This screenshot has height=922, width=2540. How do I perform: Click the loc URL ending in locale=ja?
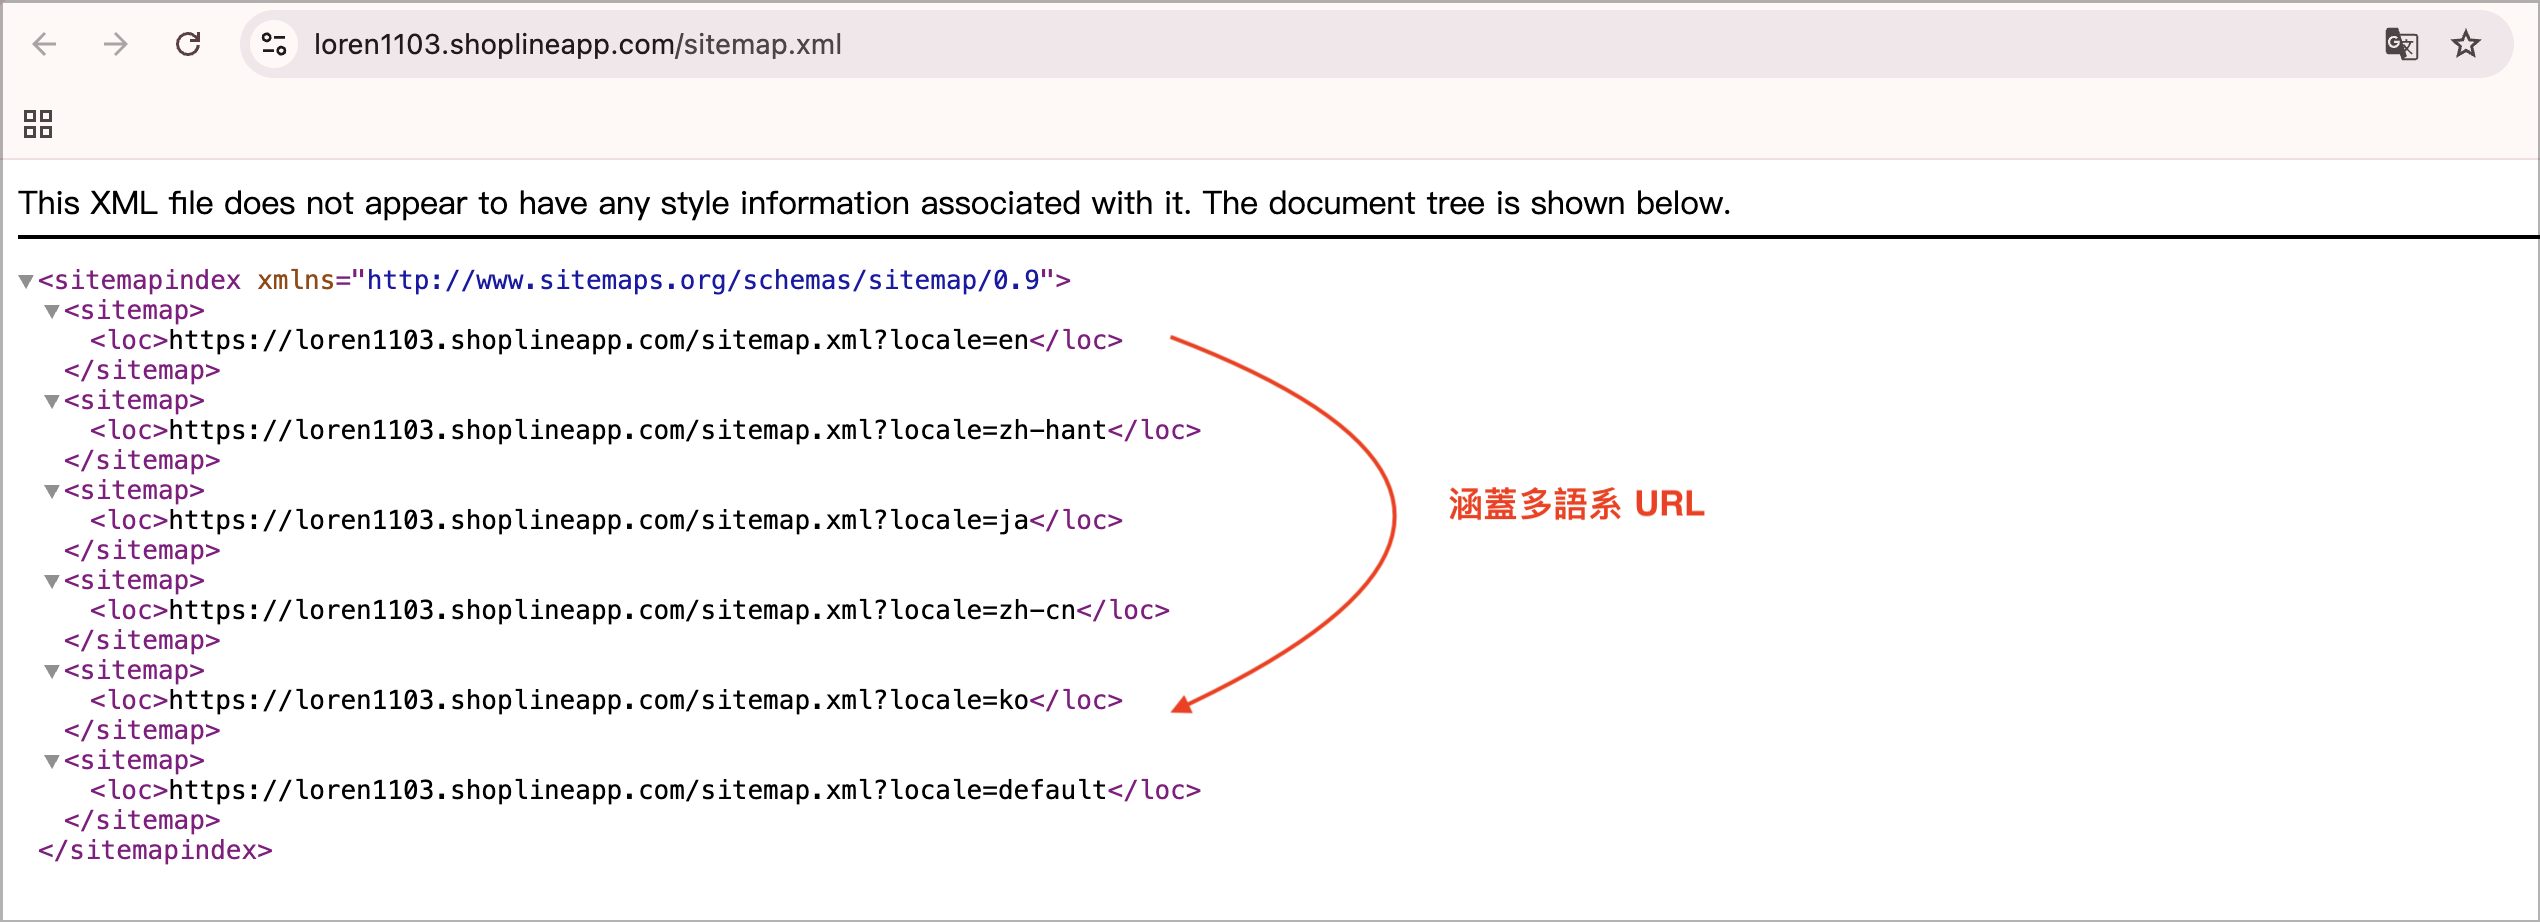coord(599,521)
